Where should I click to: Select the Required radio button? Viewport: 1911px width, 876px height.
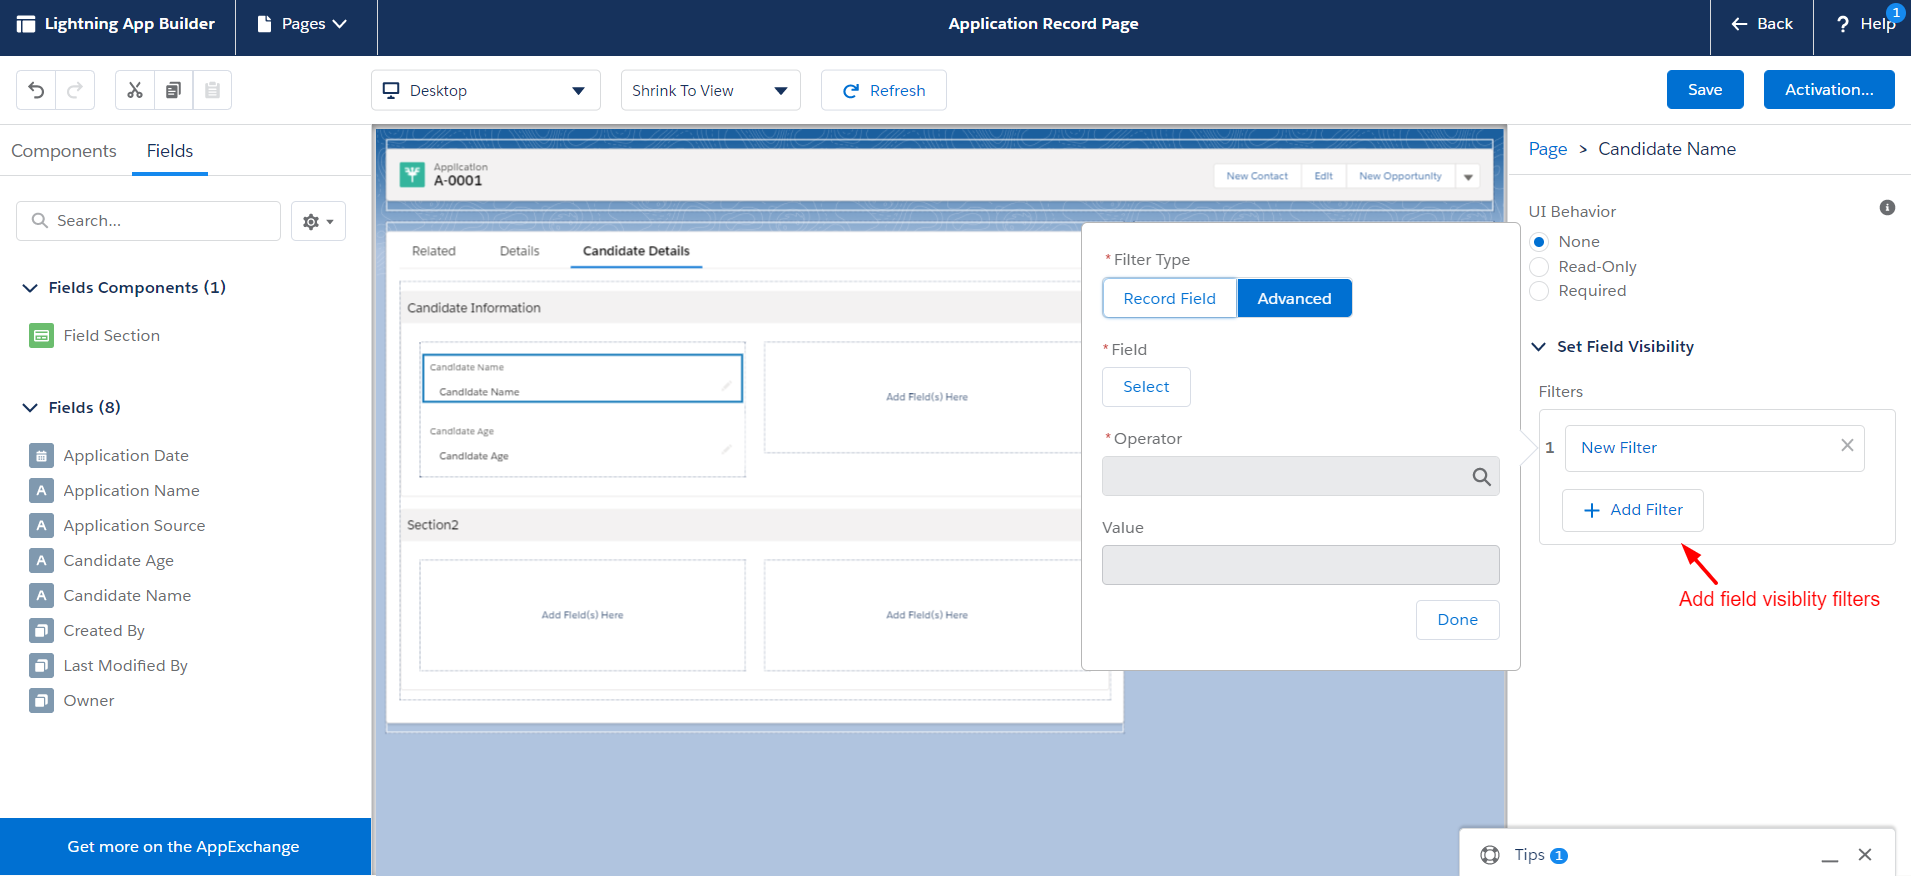click(1540, 291)
